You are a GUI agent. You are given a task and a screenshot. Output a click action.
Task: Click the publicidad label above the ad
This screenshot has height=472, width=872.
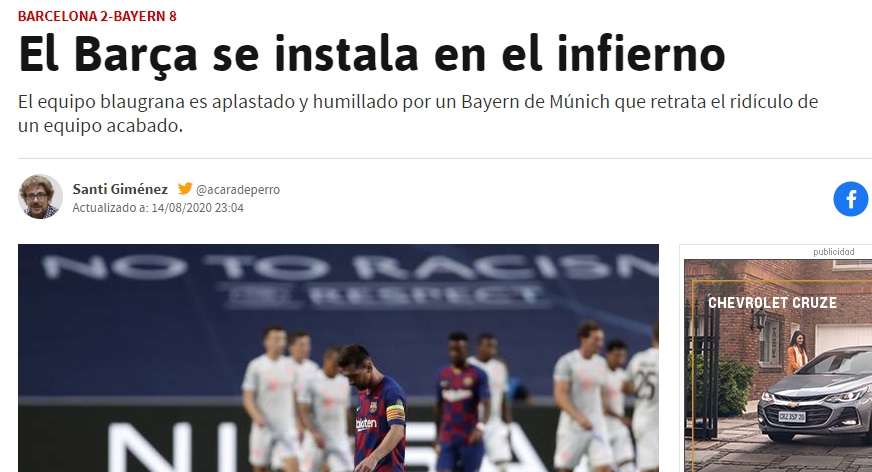tap(834, 252)
